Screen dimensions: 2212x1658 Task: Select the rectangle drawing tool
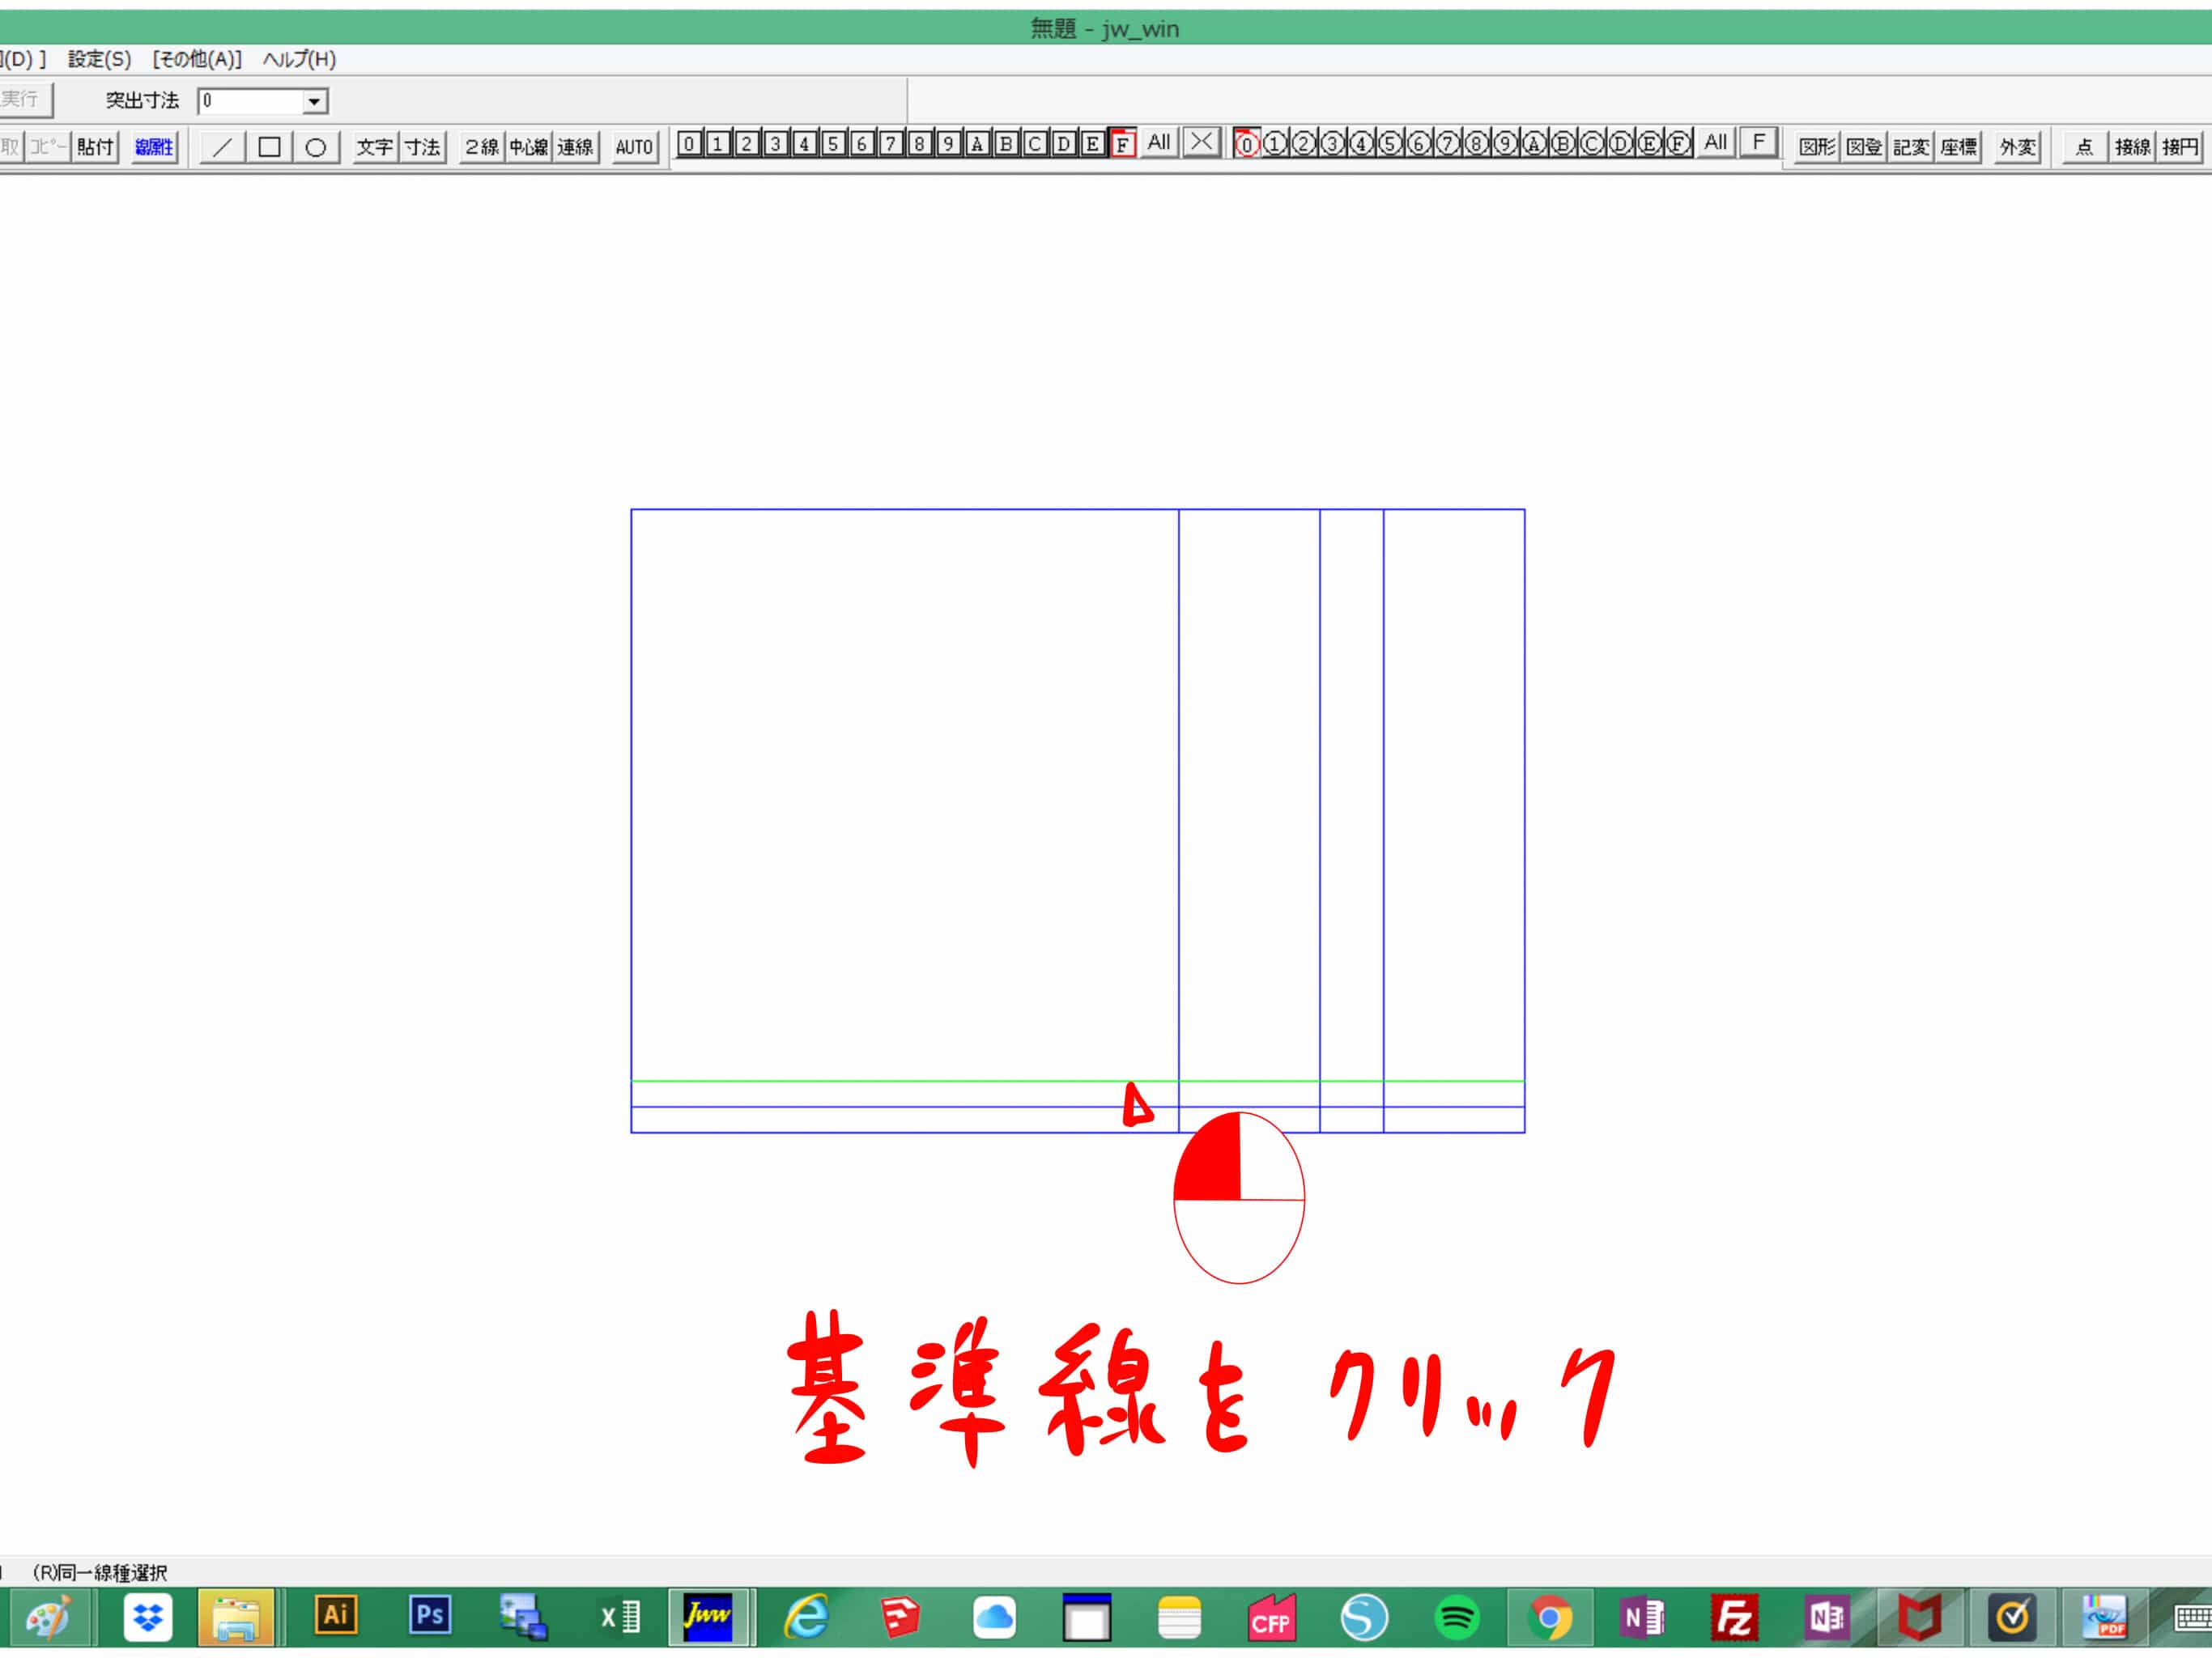pyautogui.click(x=269, y=147)
